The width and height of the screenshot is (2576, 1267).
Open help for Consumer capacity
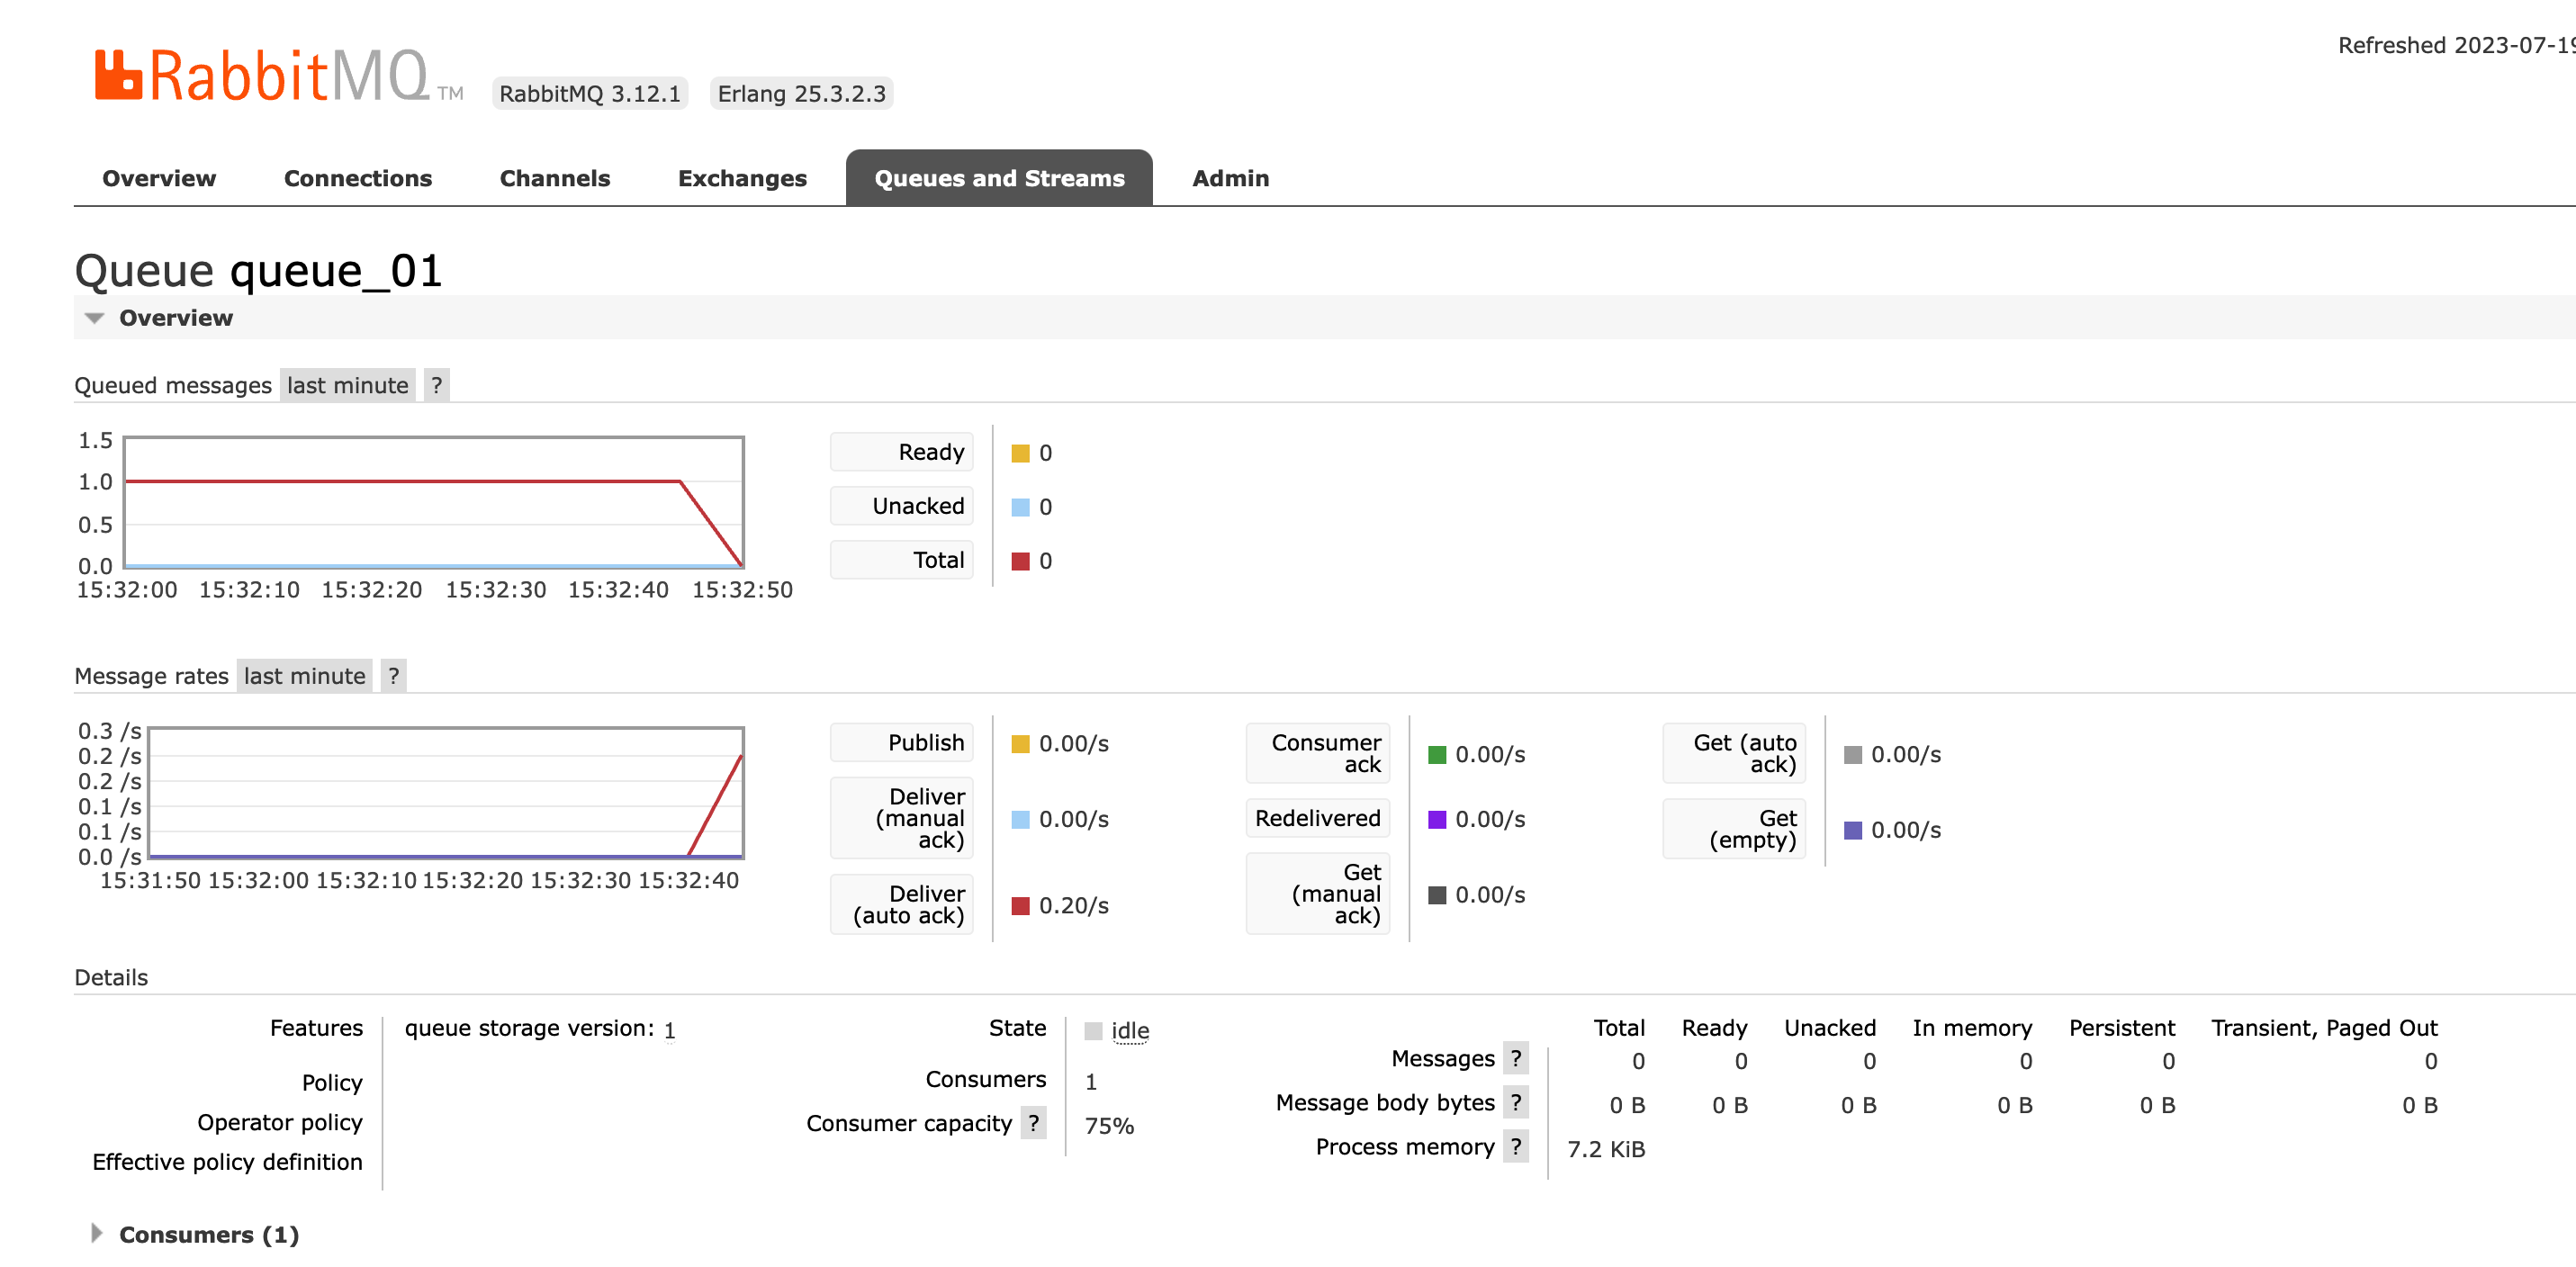tap(1035, 1123)
